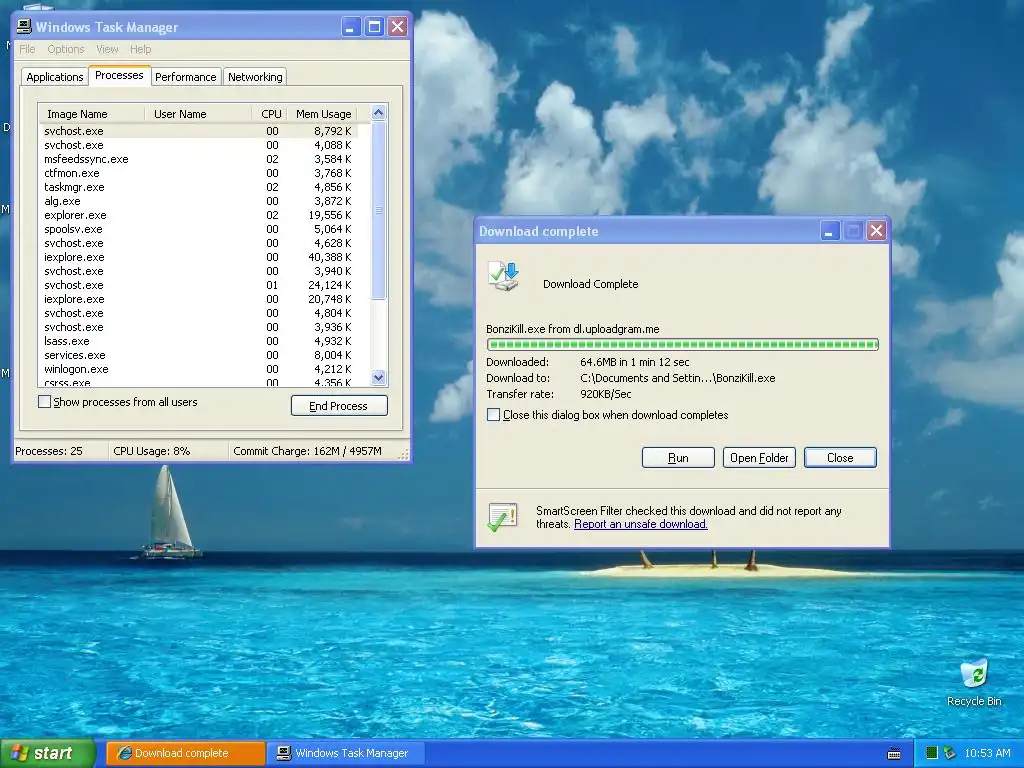Select the services.exe process row
Screen dimensions: 1024x768
click(199, 355)
